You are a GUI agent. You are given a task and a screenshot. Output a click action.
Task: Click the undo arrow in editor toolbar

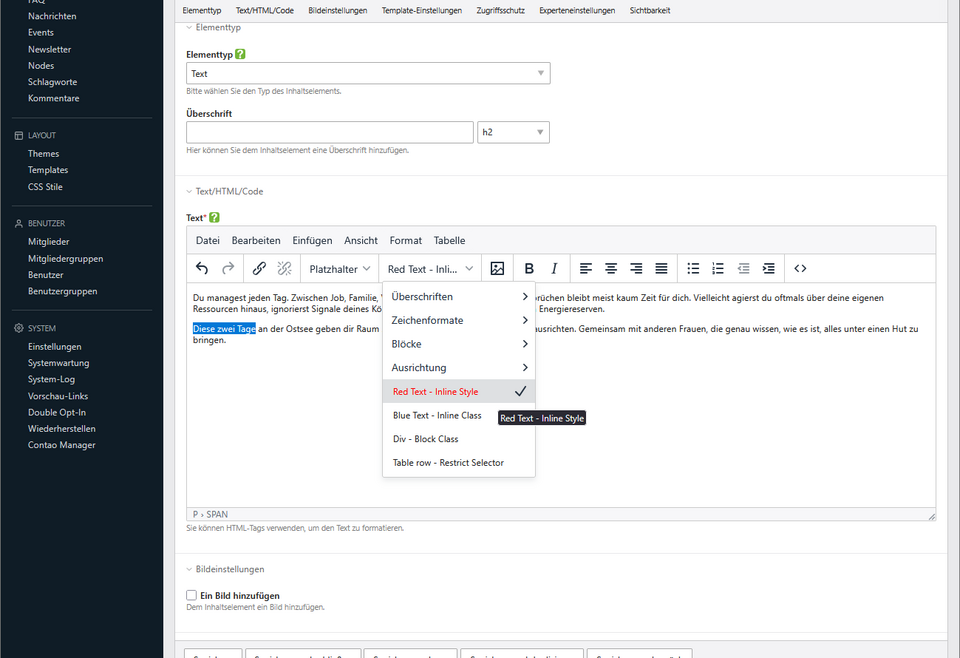tap(202, 268)
